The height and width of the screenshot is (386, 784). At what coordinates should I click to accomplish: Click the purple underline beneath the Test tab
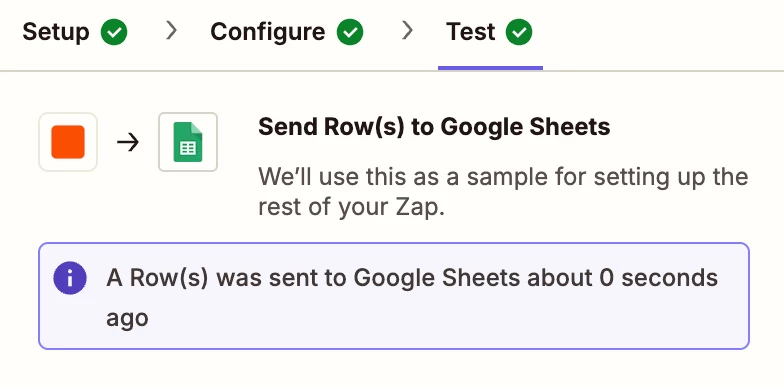(x=490, y=68)
